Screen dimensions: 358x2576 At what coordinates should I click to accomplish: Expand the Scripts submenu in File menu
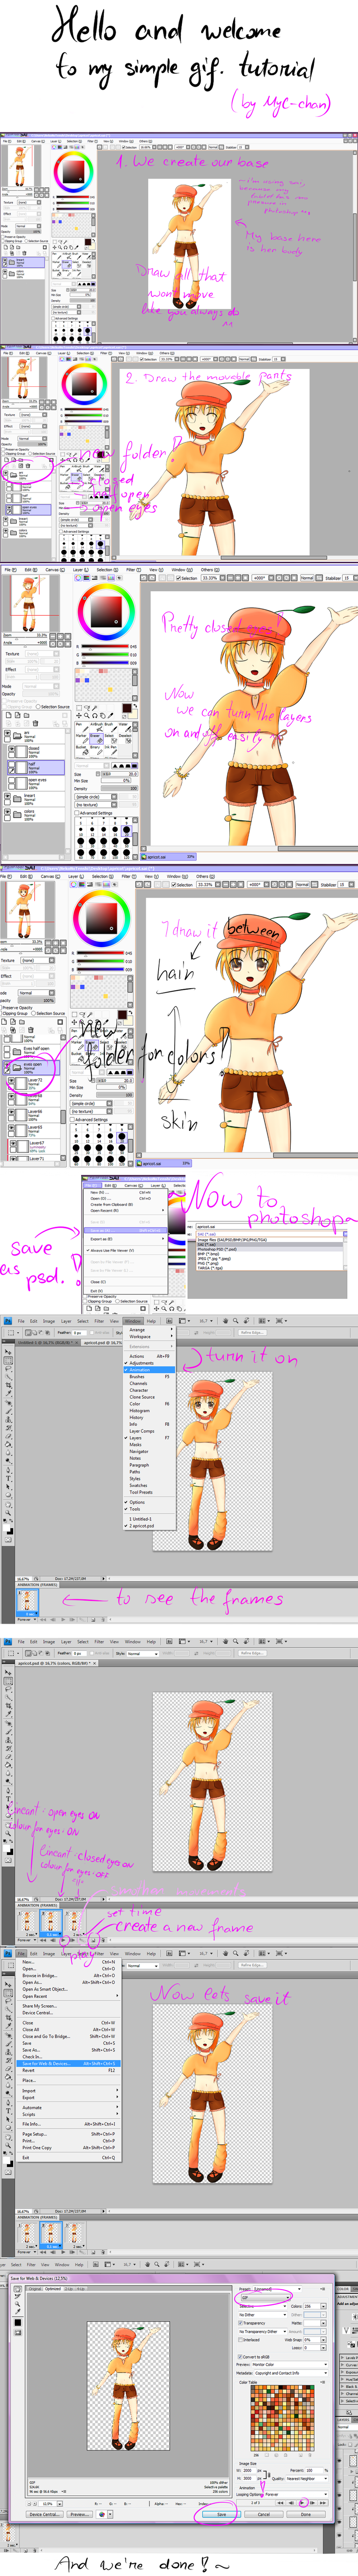(x=68, y=2114)
